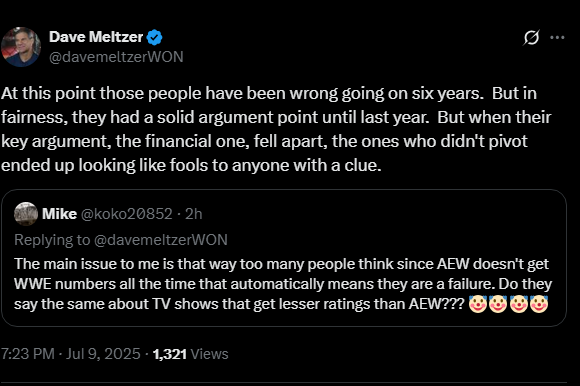Image resolution: width=580 pixels, height=386 pixels.
Task: Open Mike's display name in quoted post
Action: [x=60, y=214]
